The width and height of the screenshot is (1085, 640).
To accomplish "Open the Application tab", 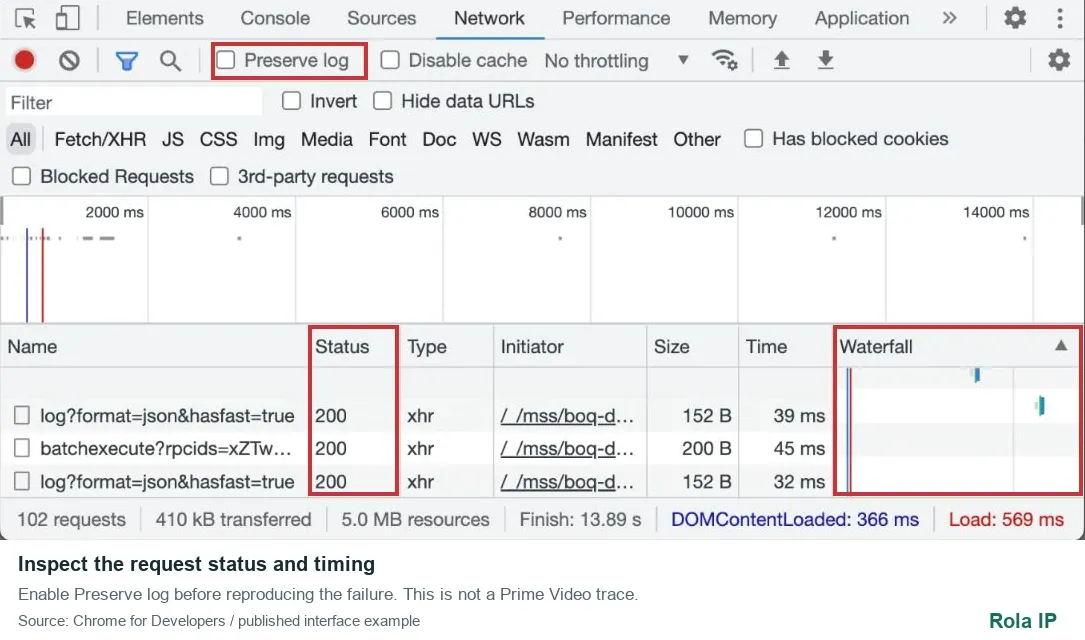I will (x=861, y=18).
